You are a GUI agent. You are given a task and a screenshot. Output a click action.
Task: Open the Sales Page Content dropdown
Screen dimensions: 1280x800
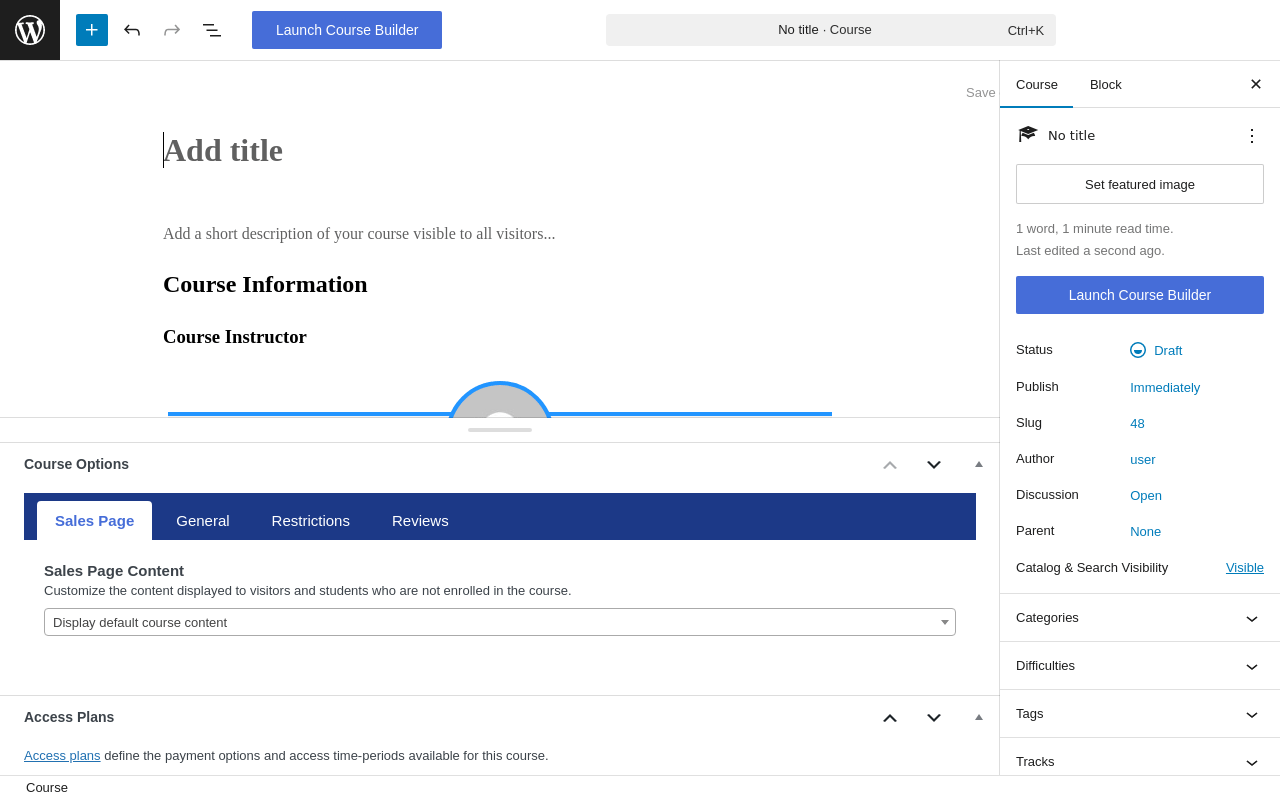tap(500, 622)
